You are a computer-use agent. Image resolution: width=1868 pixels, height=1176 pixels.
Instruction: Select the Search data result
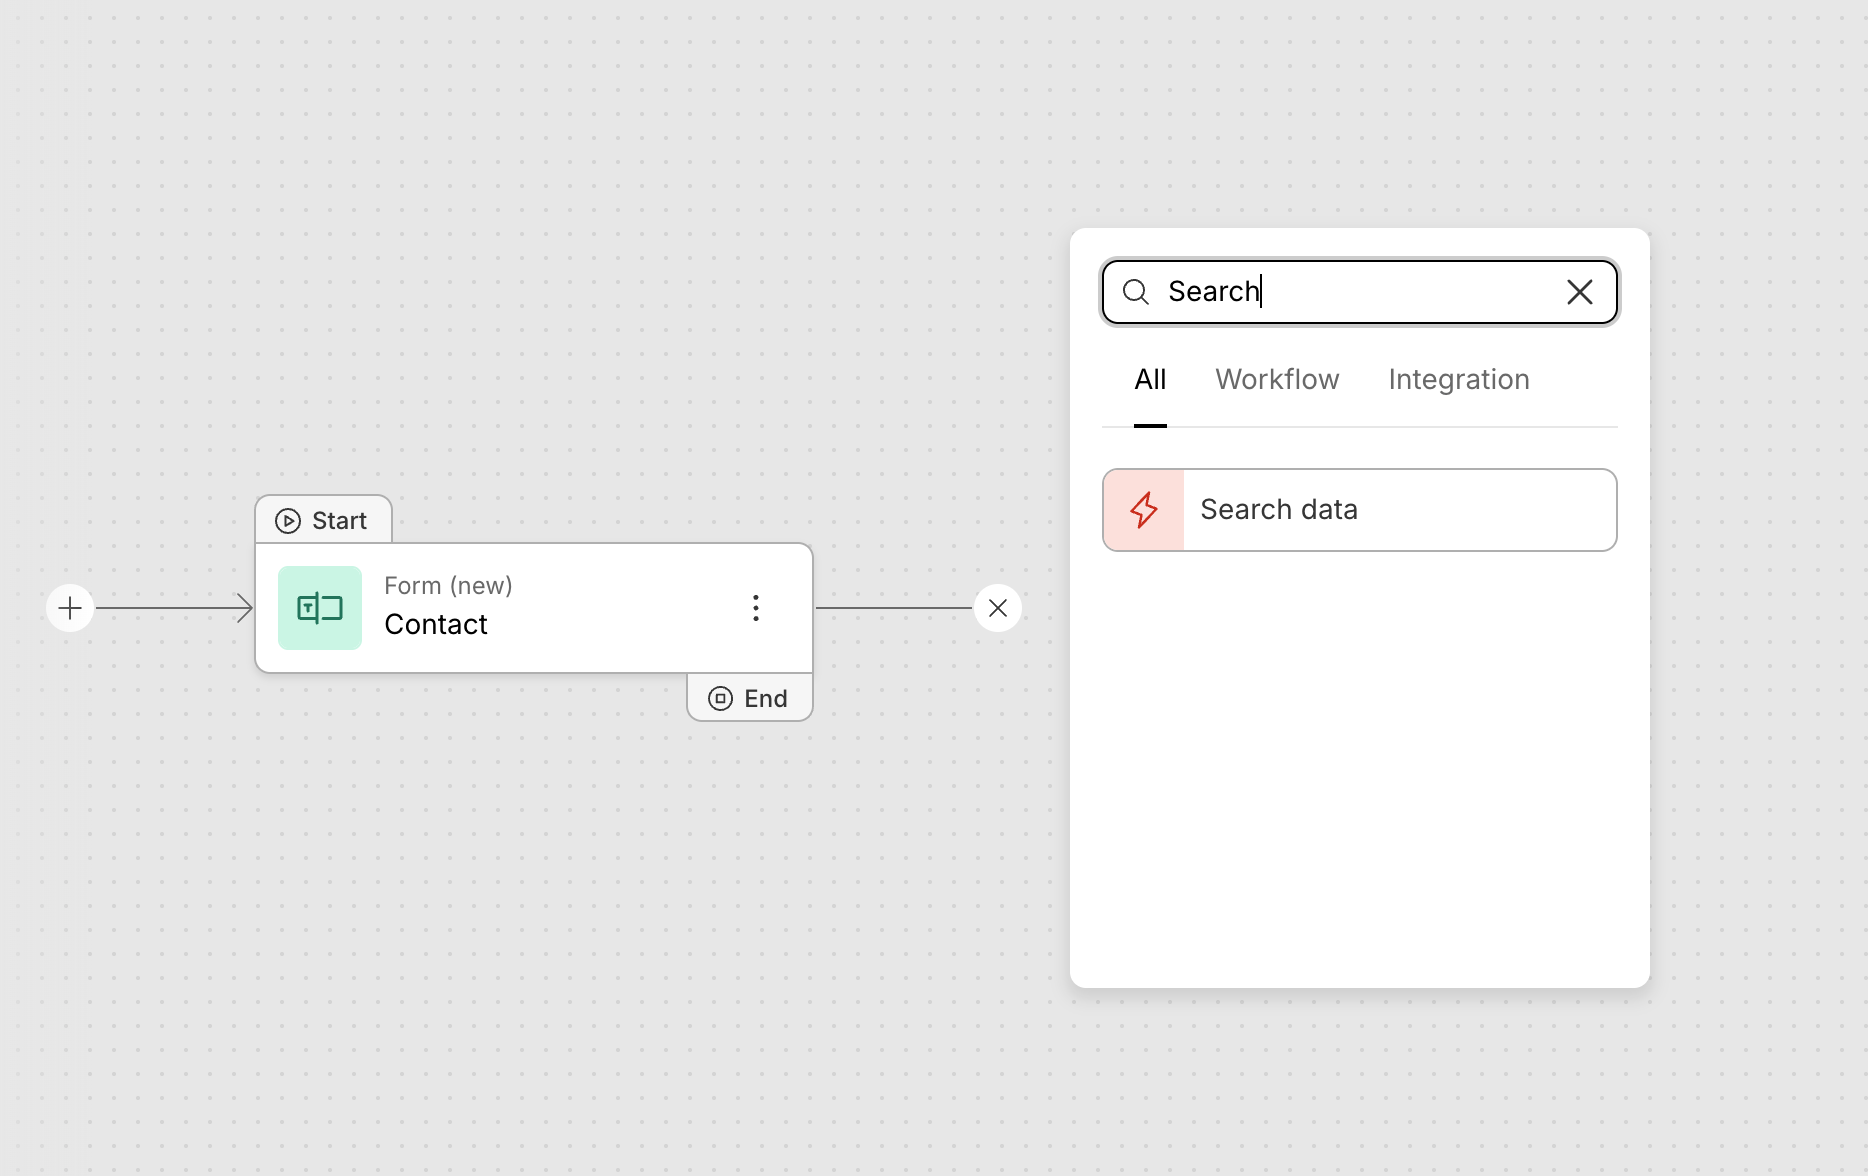[1360, 510]
